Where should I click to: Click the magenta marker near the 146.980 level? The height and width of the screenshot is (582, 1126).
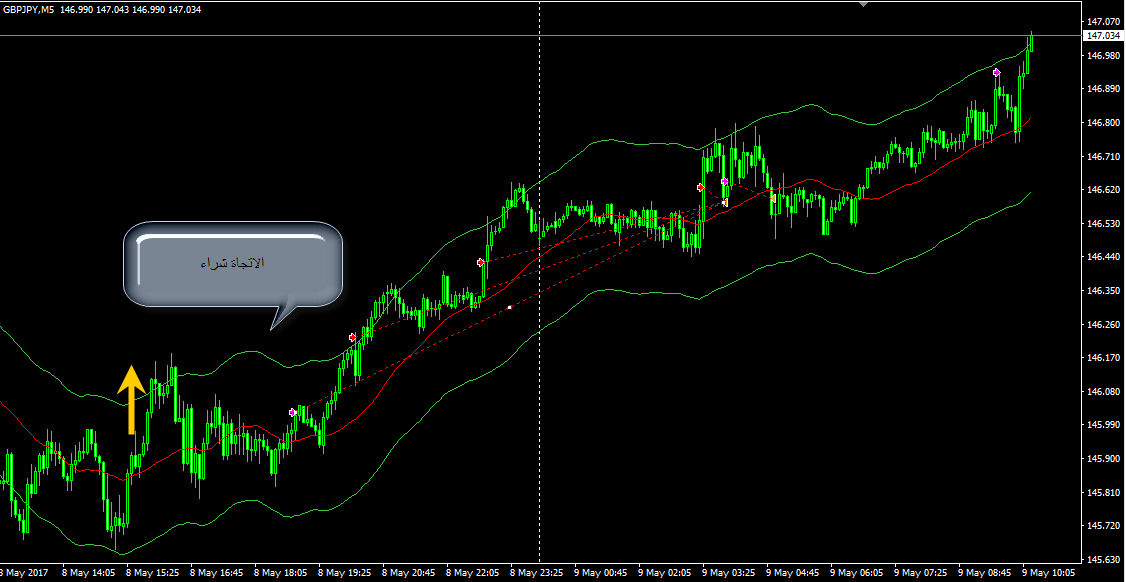pos(996,73)
